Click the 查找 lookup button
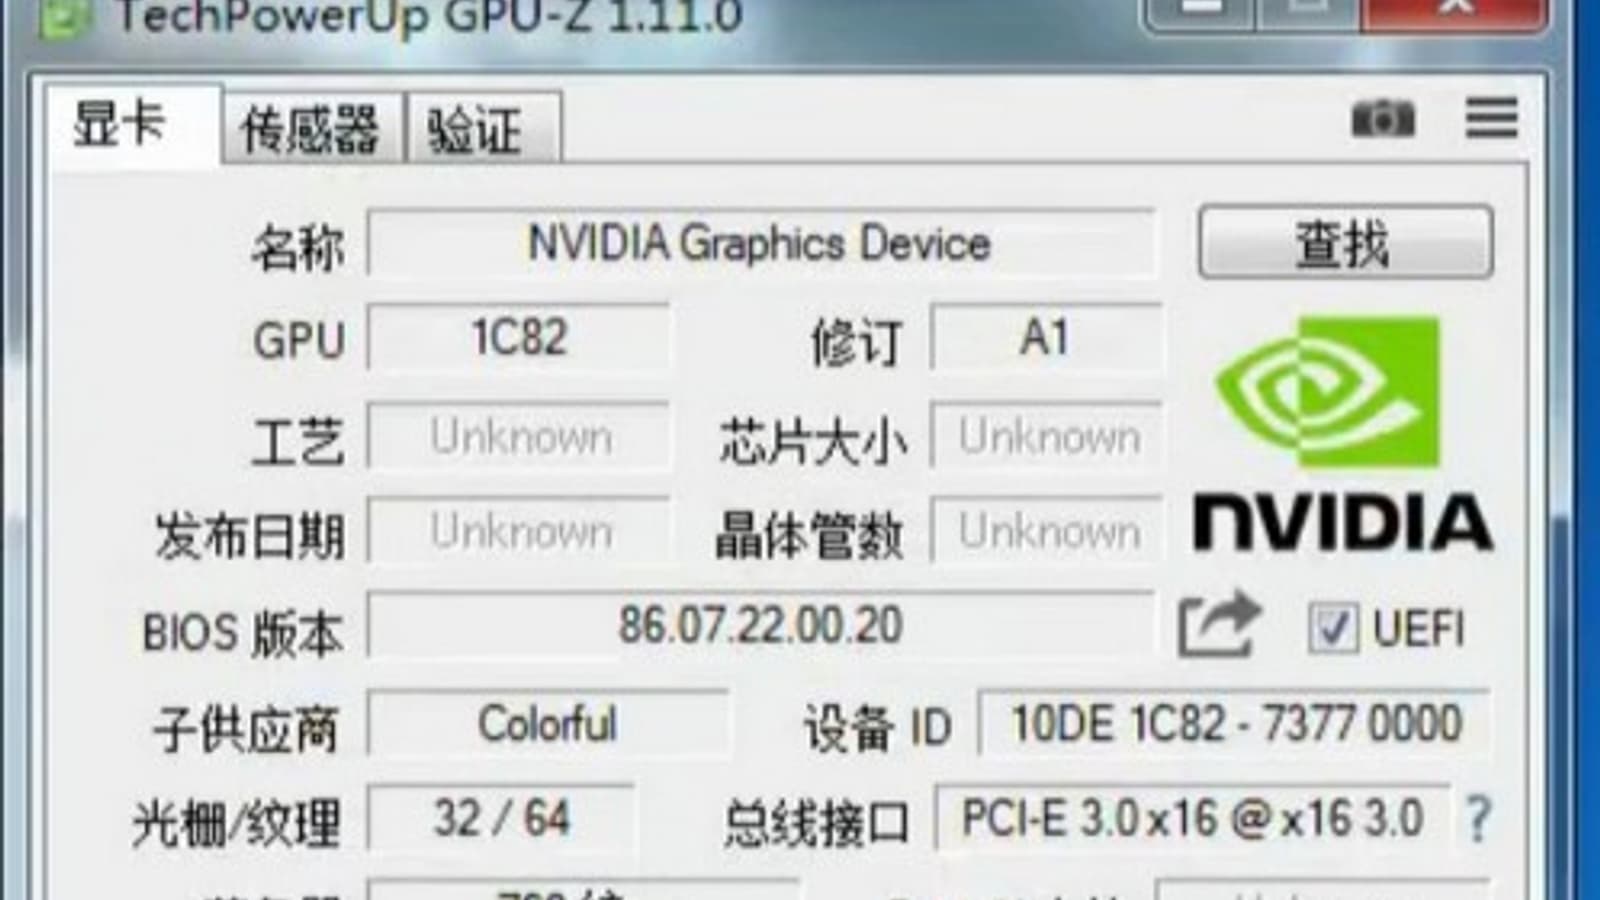The height and width of the screenshot is (900, 1600). [1345, 243]
